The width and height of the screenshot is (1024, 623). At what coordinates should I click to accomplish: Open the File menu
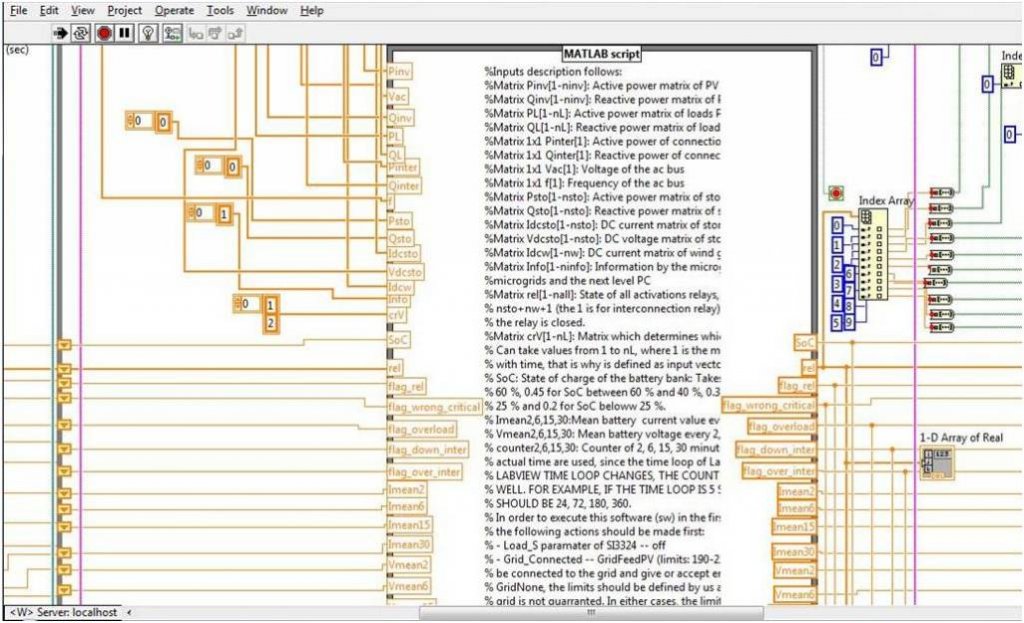pyautogui.click(x=18, y=10)
